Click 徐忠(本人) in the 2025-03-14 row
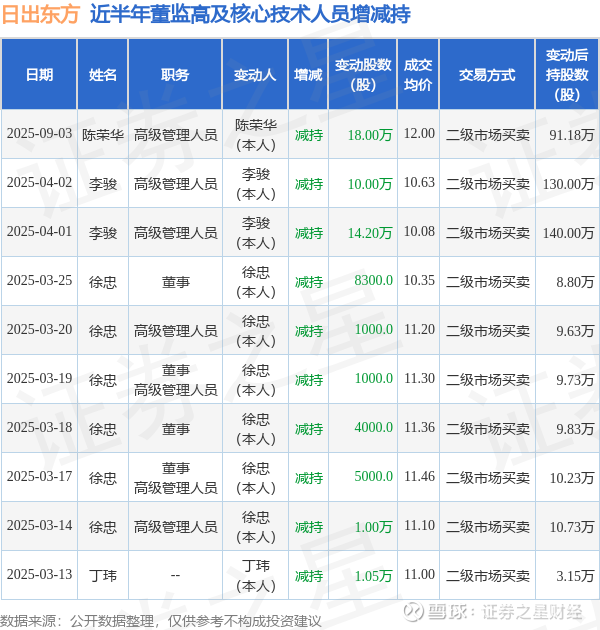600x630 pixels. pos(256,527)
